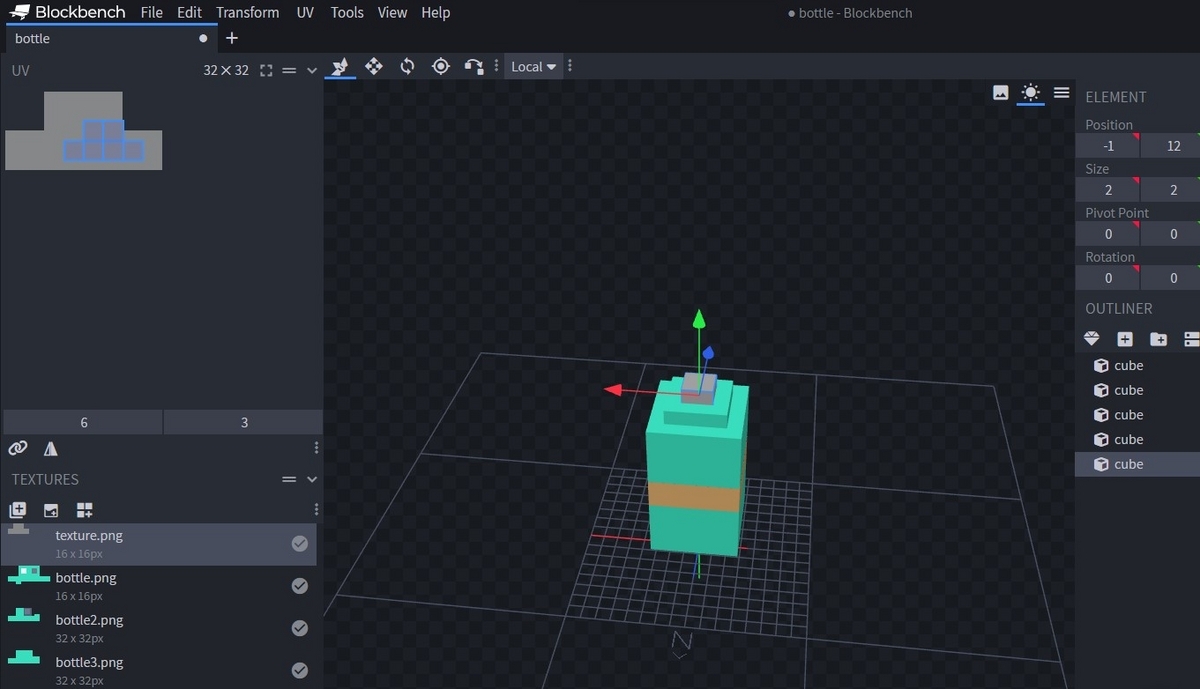This screenshot has width=1200, height=689.
Task: Toggle the UV mirror icon
Action: click(x=51, y=449)
